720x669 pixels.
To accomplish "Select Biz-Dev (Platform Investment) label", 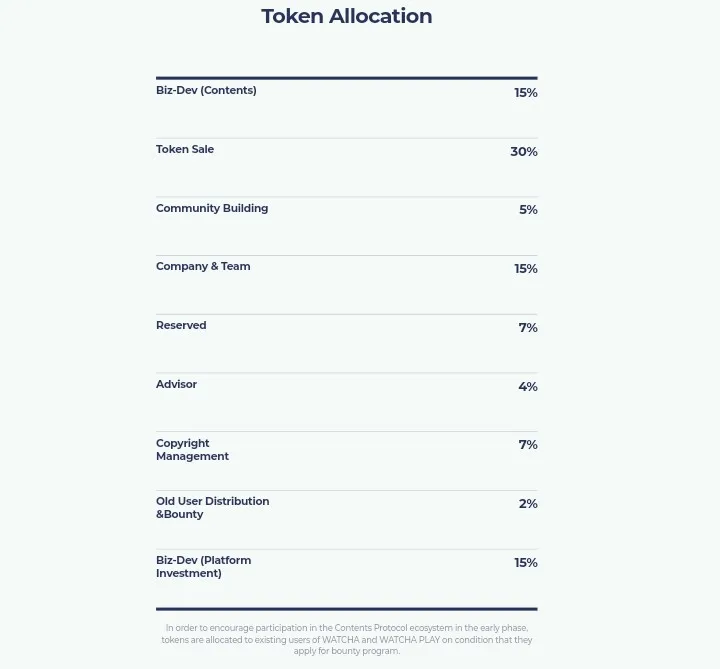I will pos(203,567).
